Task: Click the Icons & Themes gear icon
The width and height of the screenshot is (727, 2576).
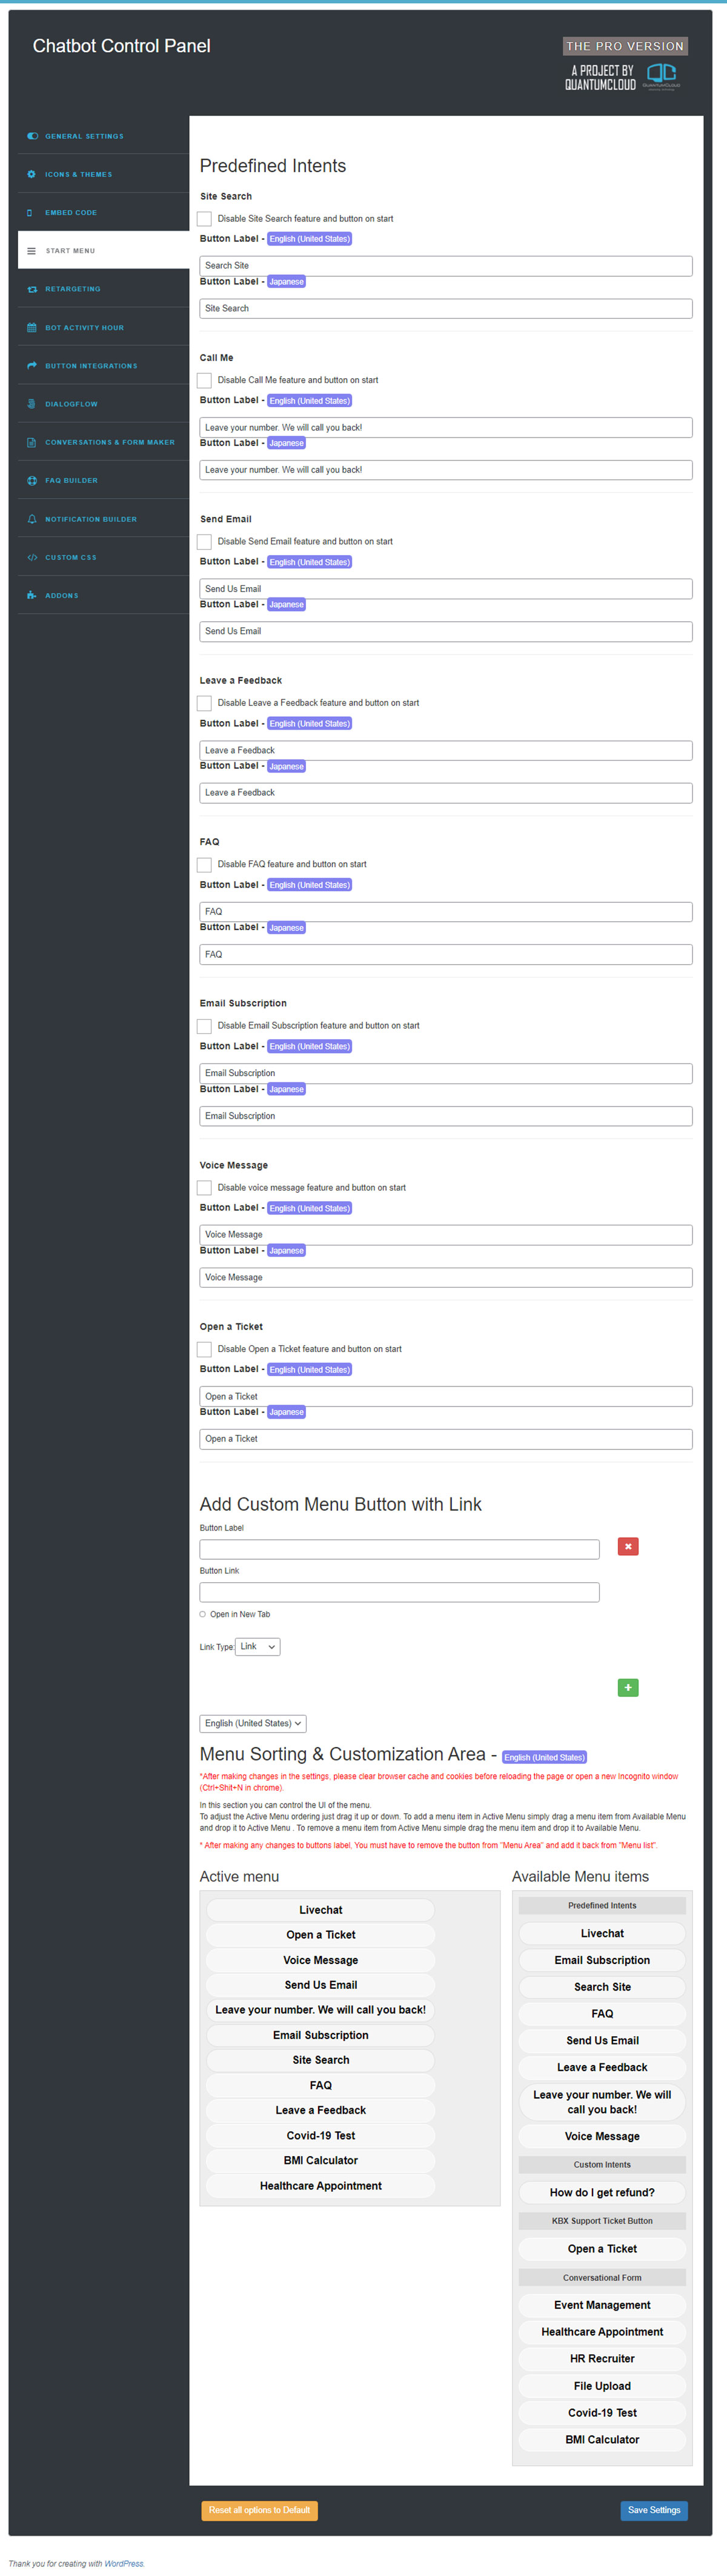Action: tap(32, 174)
